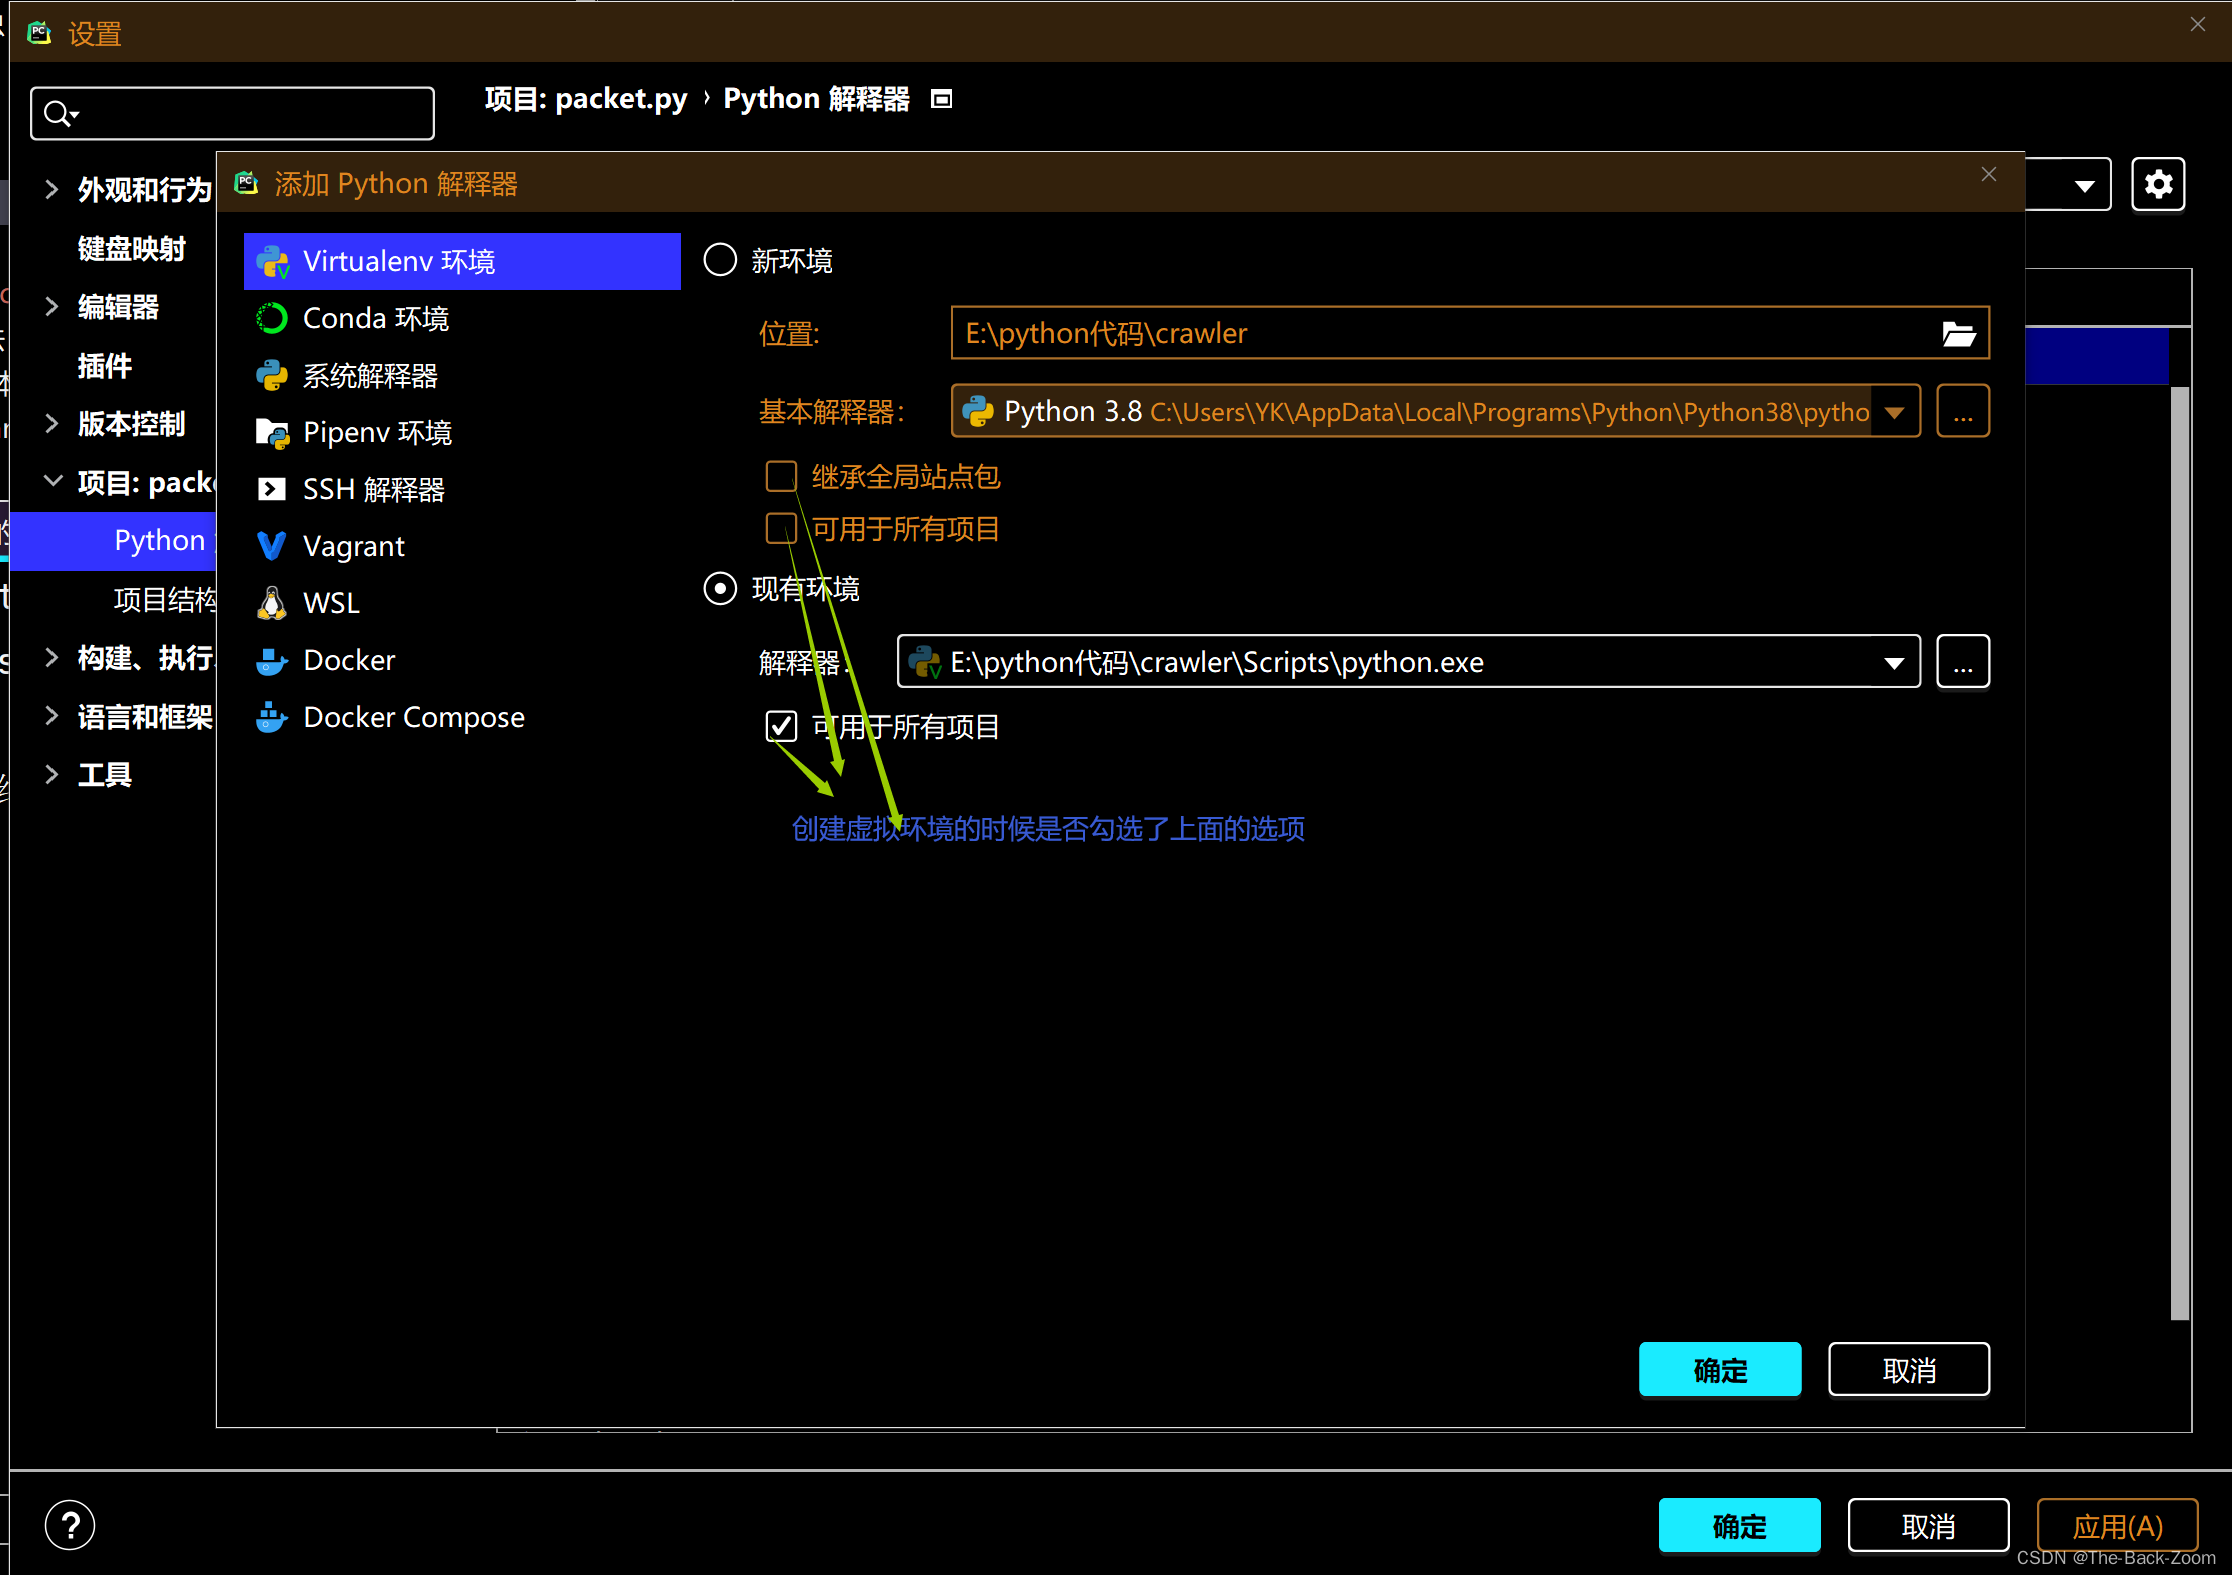Click 取消 in Add Interpreter dialog
This screenshot has height=1575, width=2232.
coord(1909,1370)
